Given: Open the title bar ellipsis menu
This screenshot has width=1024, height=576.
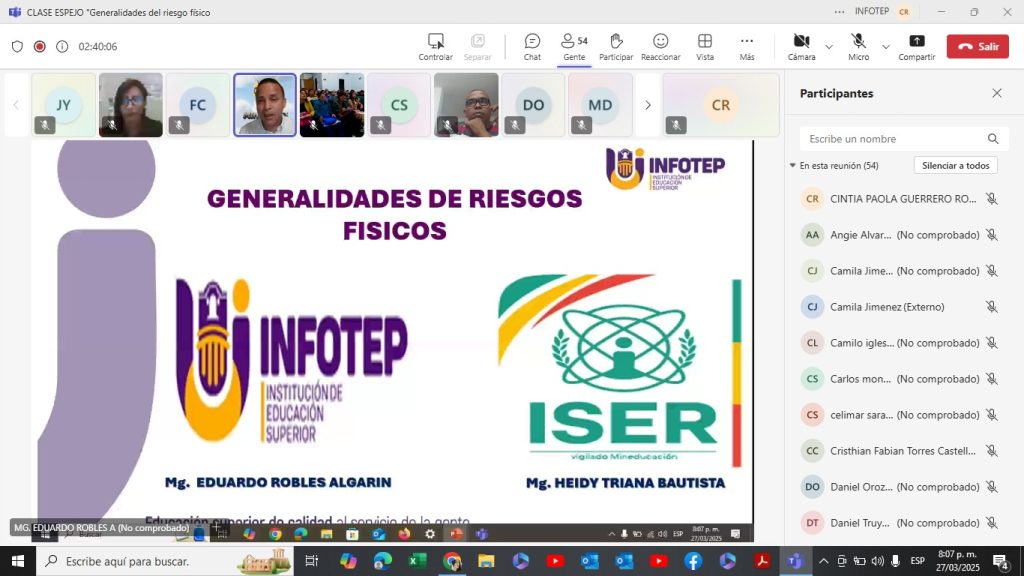Looking at the screenshot, I should (x=839, y=12).
